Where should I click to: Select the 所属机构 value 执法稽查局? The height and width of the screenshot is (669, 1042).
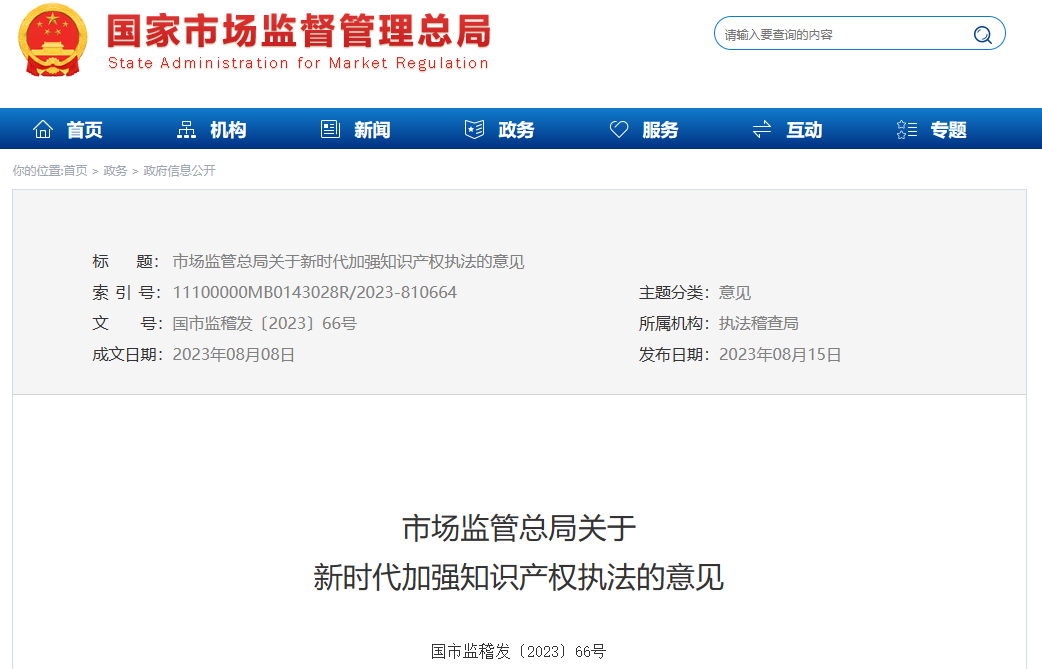click(x=759, y=324)
